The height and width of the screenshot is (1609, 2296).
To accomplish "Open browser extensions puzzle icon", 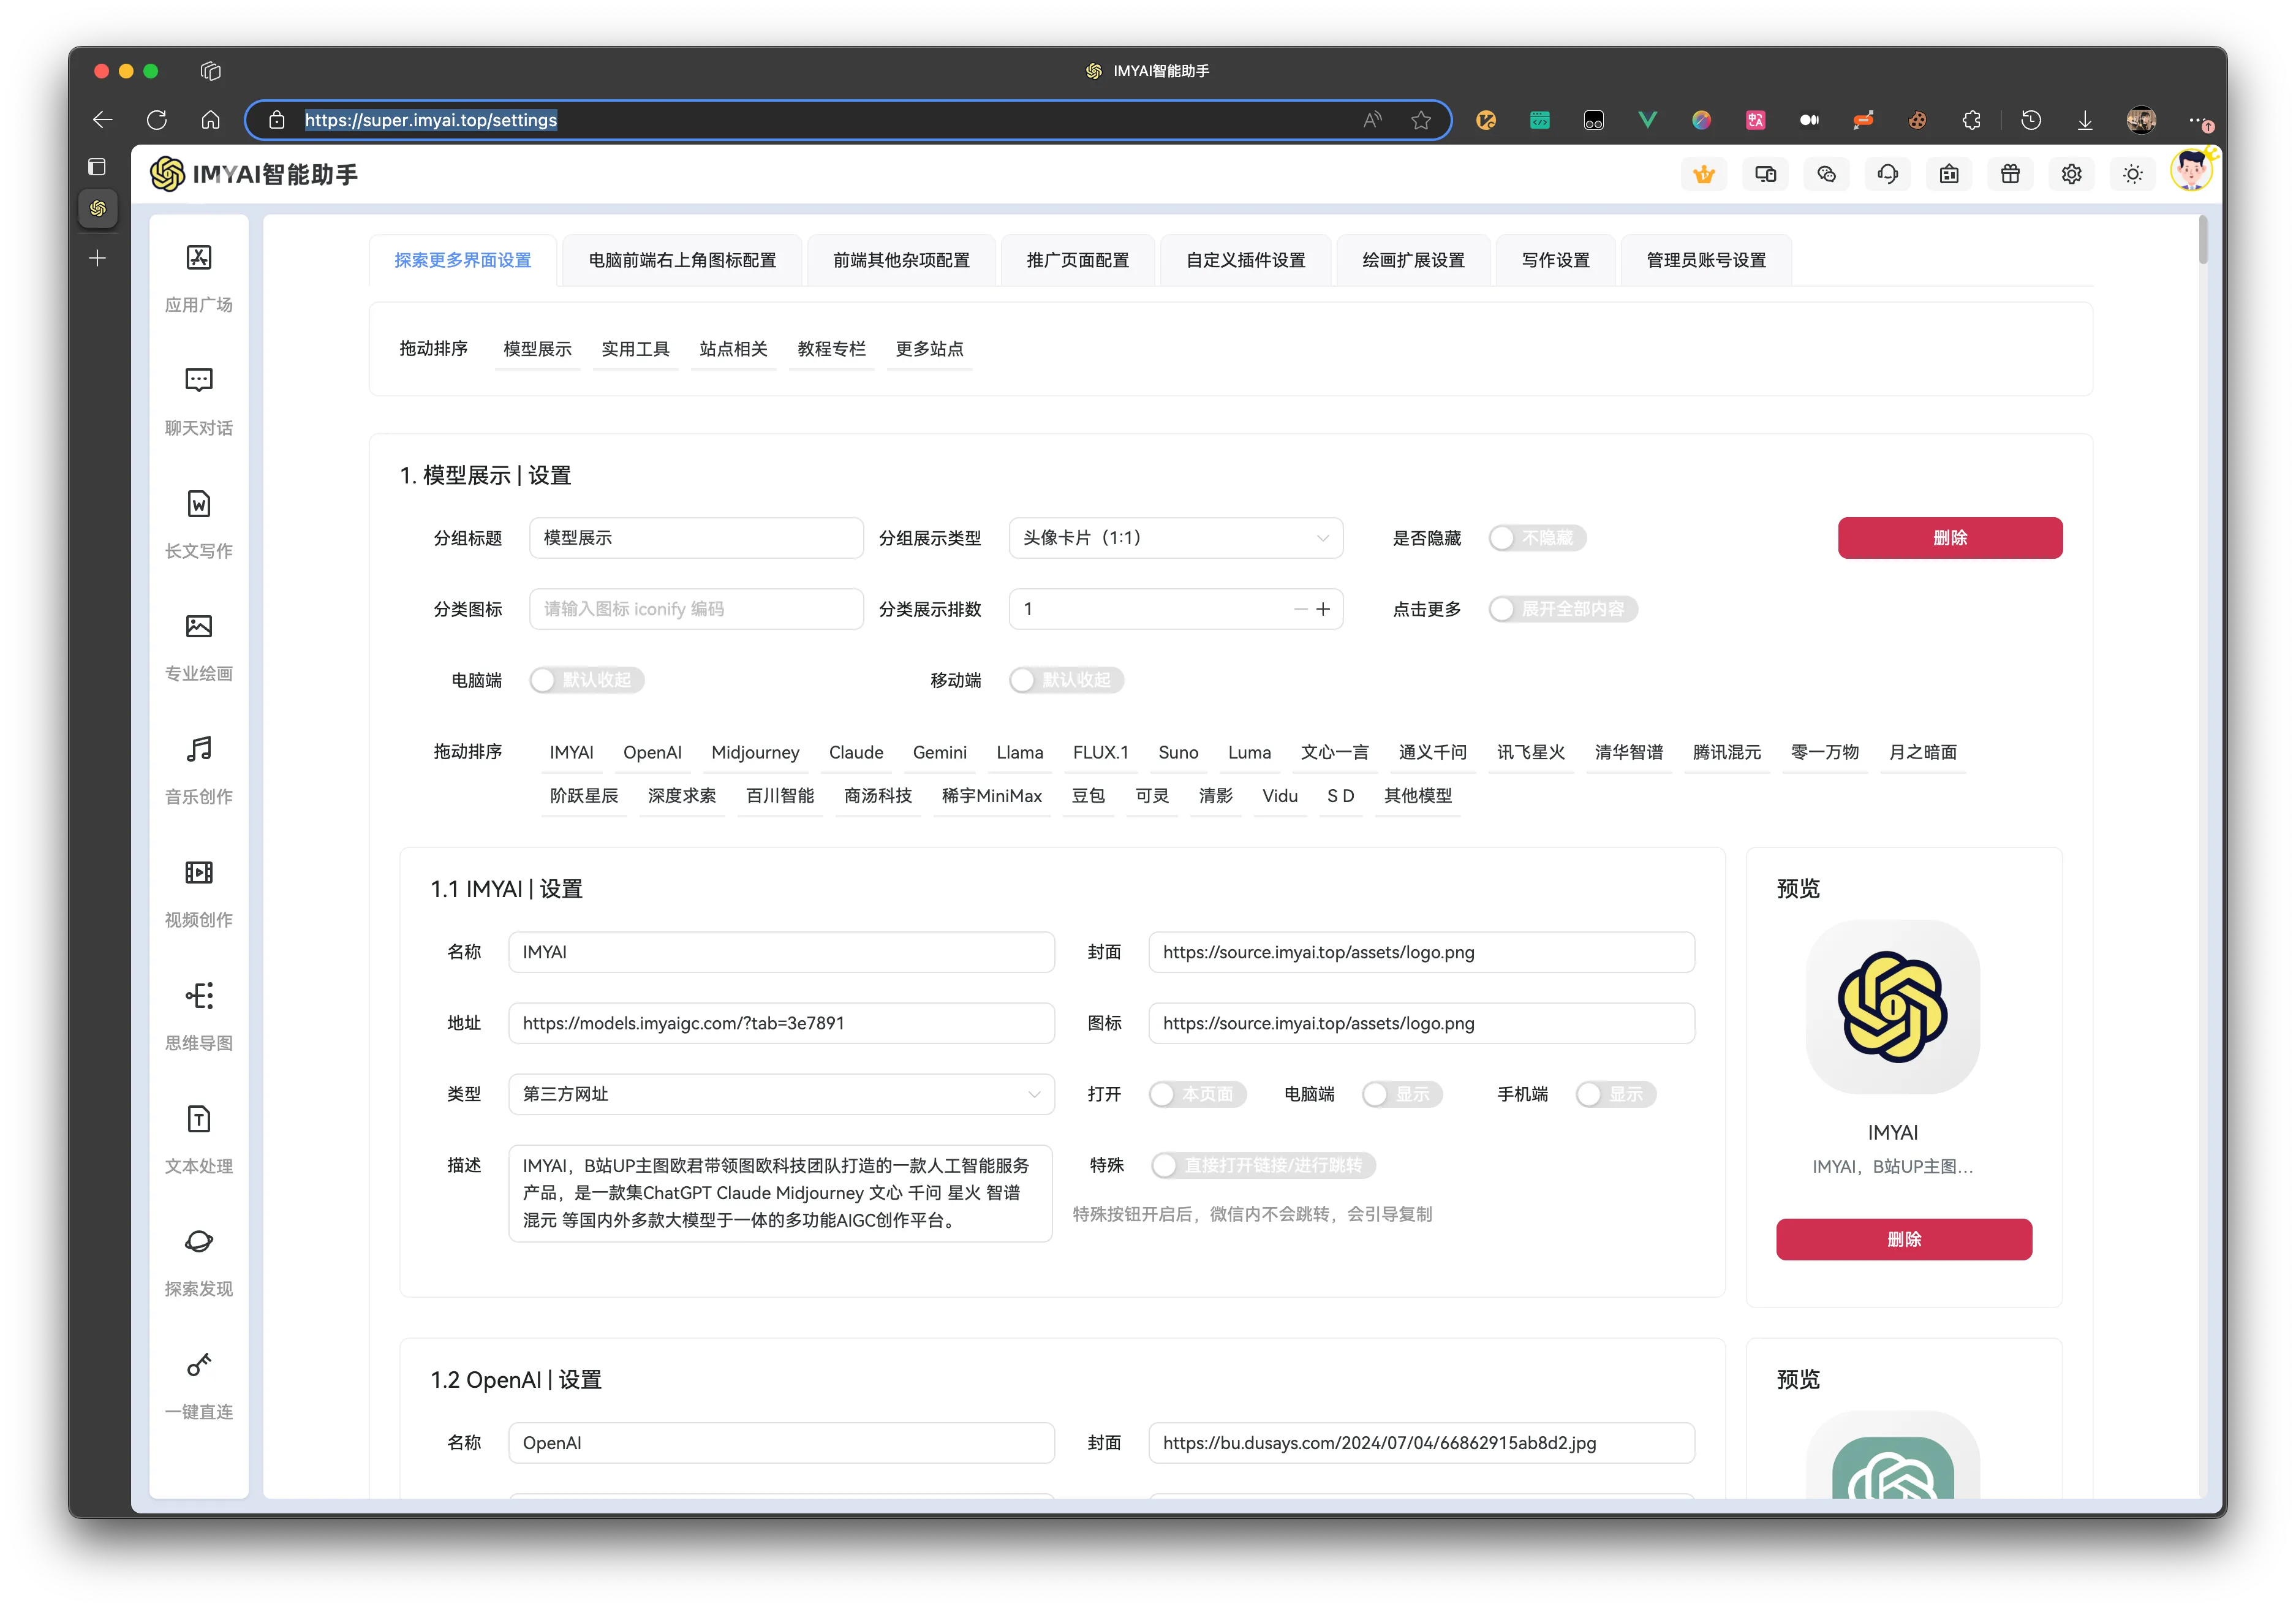I will coord(1971,120).
